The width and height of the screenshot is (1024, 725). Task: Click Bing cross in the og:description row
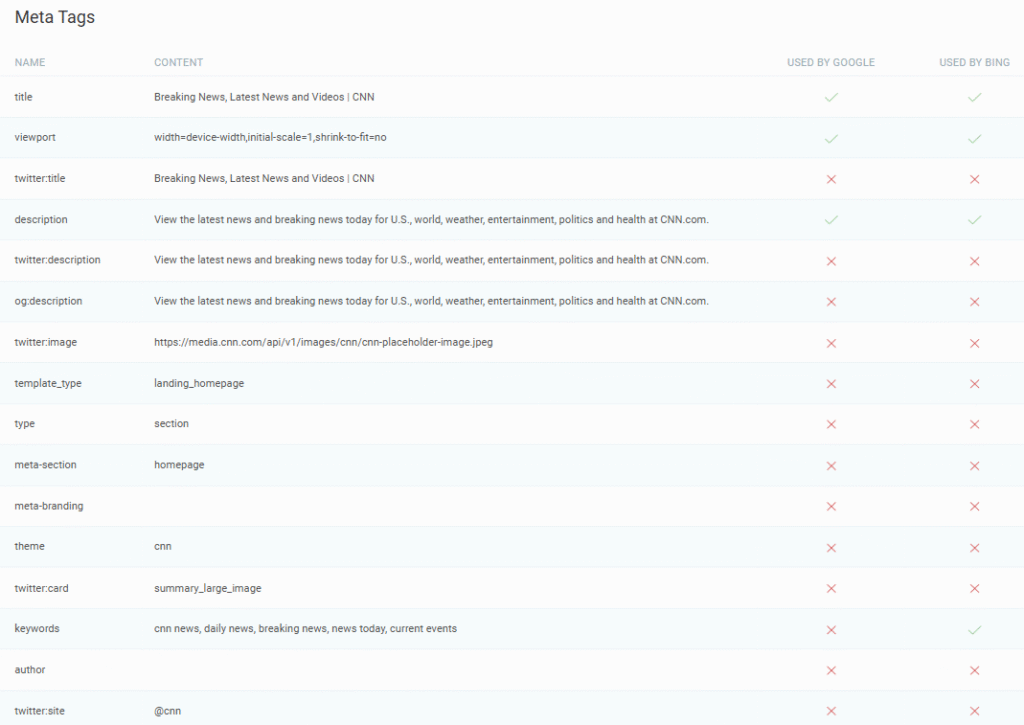coord(974,302)
